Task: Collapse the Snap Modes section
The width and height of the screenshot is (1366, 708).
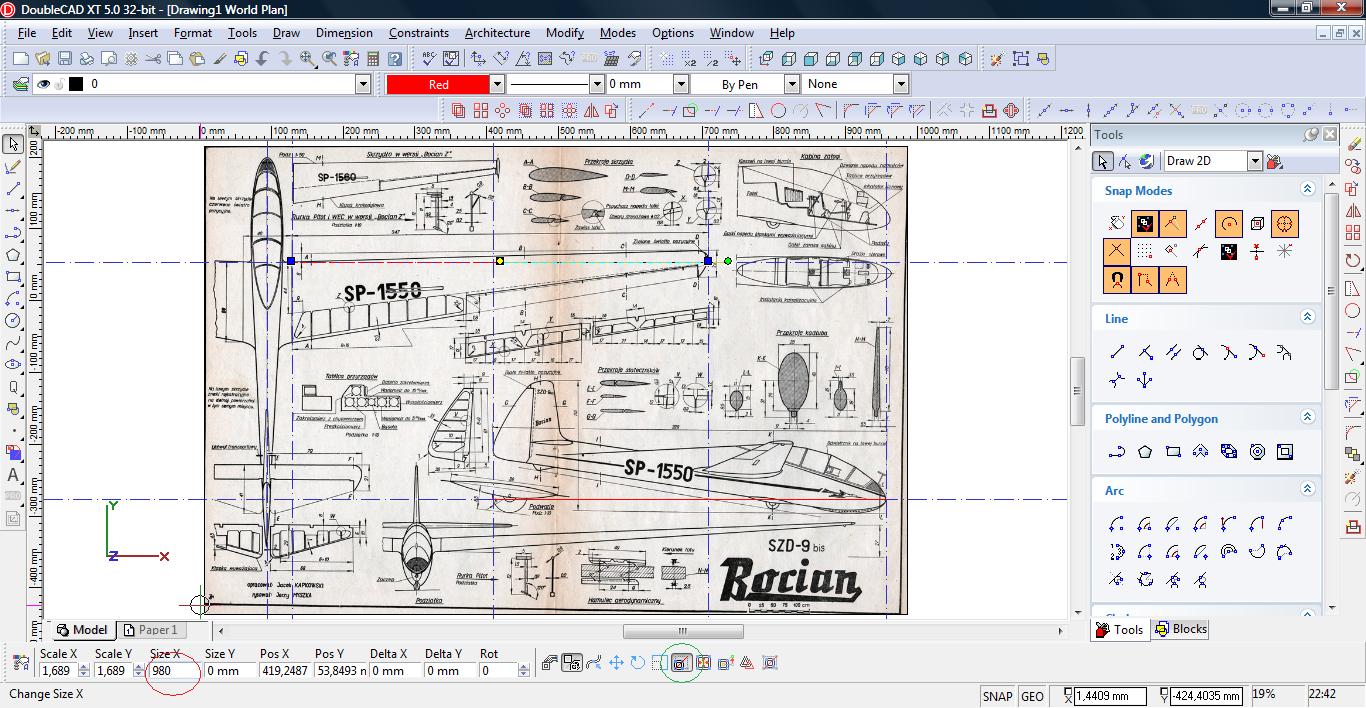Action: click(1306, 189)
